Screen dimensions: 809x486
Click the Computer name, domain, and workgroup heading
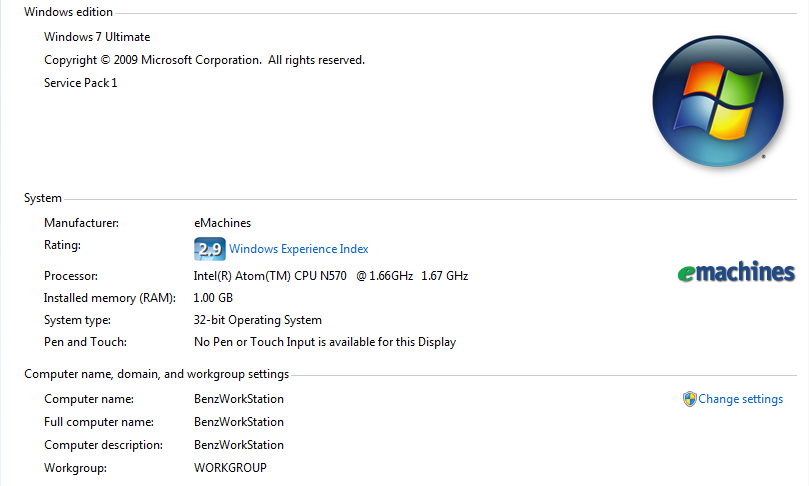156,374
